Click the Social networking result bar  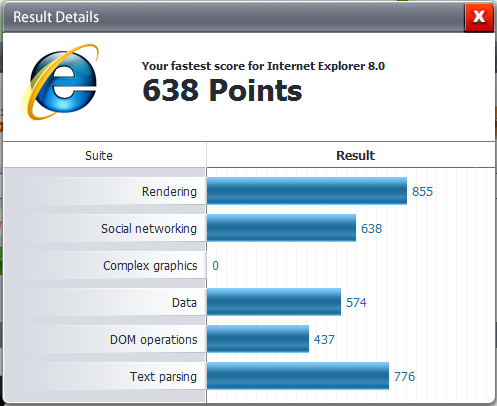point(281,228)
